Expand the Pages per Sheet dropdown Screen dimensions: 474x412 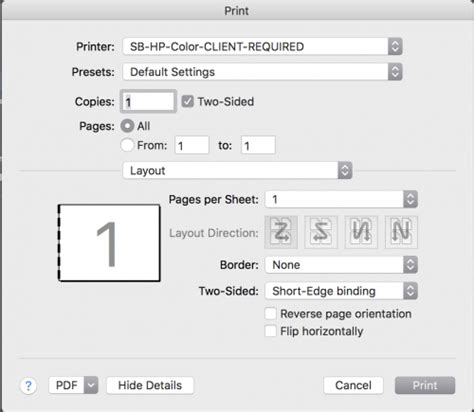pos(341,199)
